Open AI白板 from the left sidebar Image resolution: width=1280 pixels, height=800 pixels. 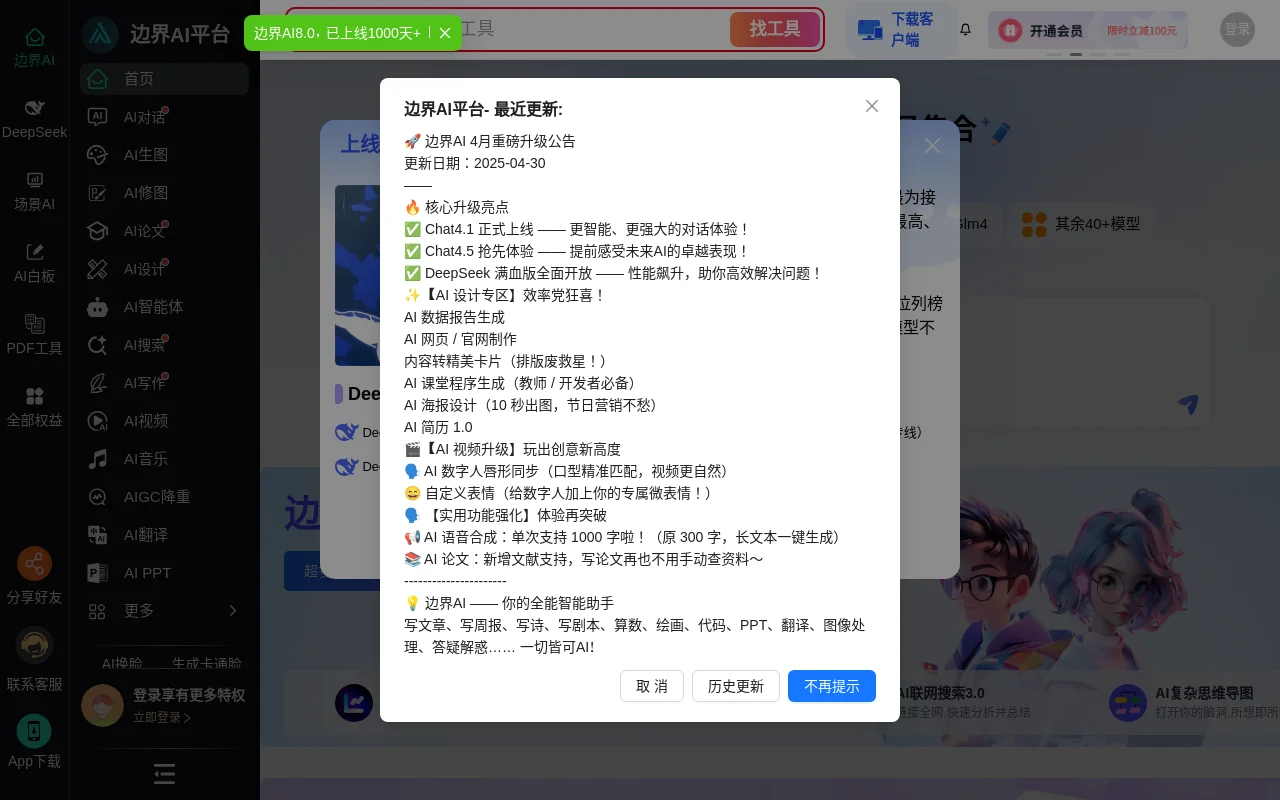pos(34,260)
